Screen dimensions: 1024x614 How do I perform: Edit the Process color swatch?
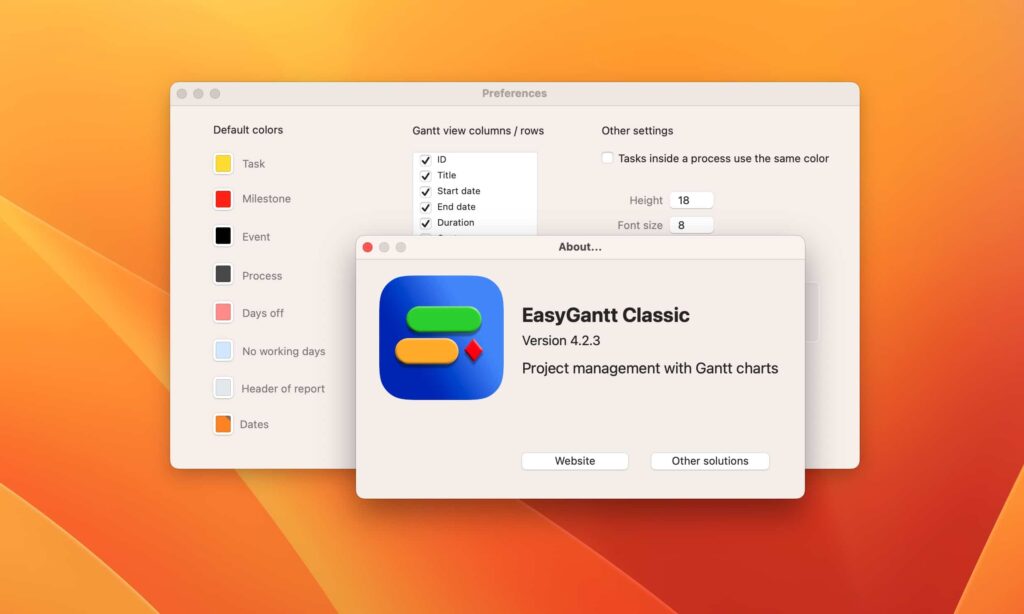224,275
